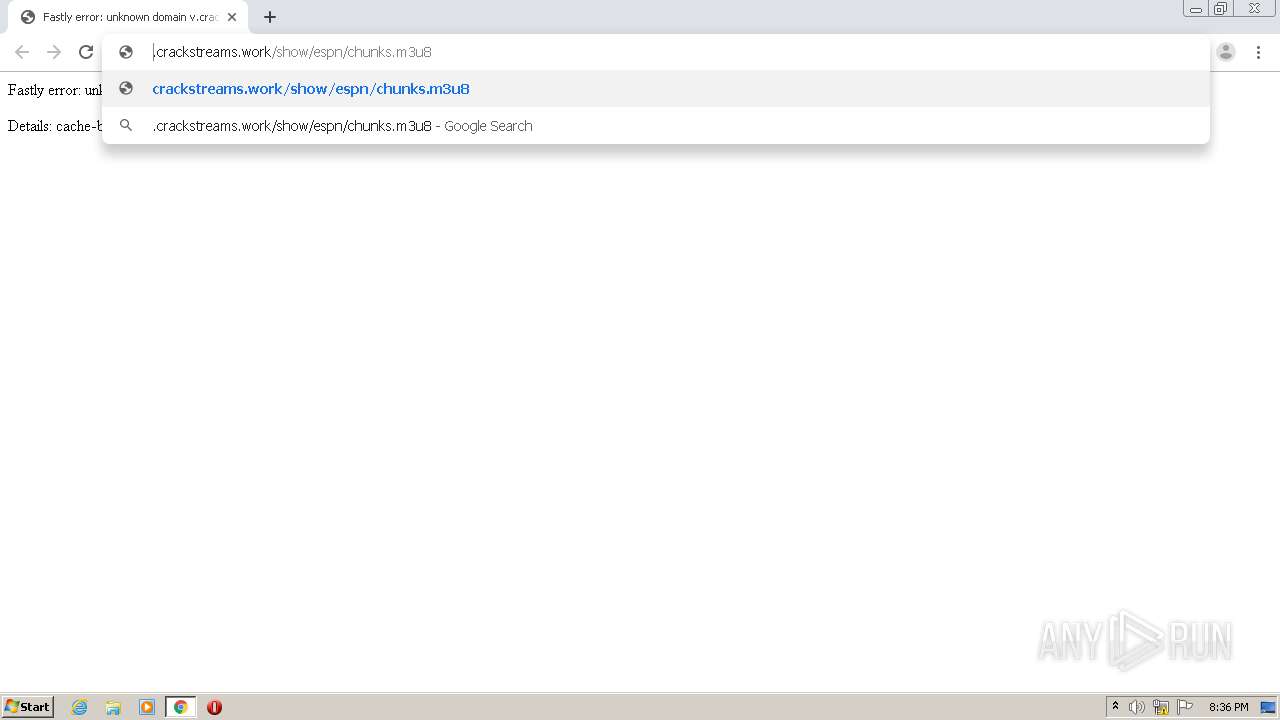1280x720 pixels.
Task: Switch to Chrome in the taskbar
Action: coord(180,707)
